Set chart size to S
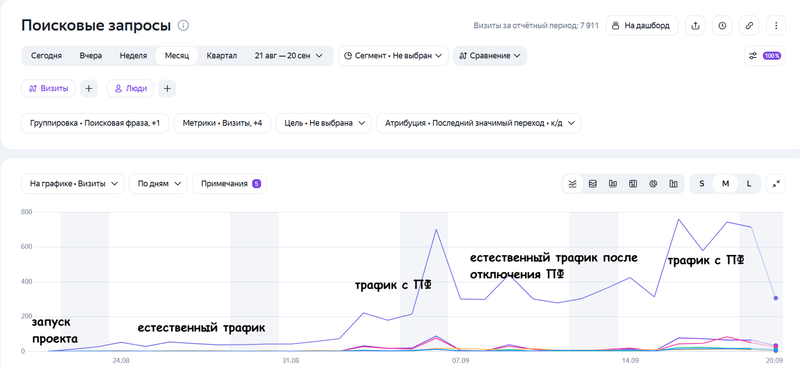 [702, 184]
